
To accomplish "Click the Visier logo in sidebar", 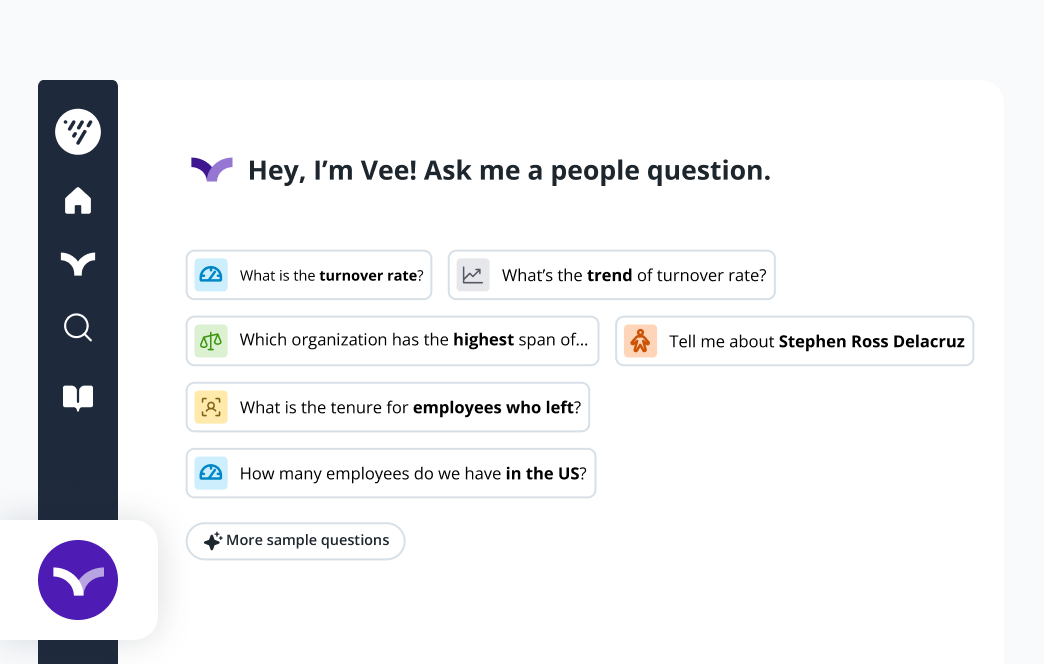I will point(78,131).
